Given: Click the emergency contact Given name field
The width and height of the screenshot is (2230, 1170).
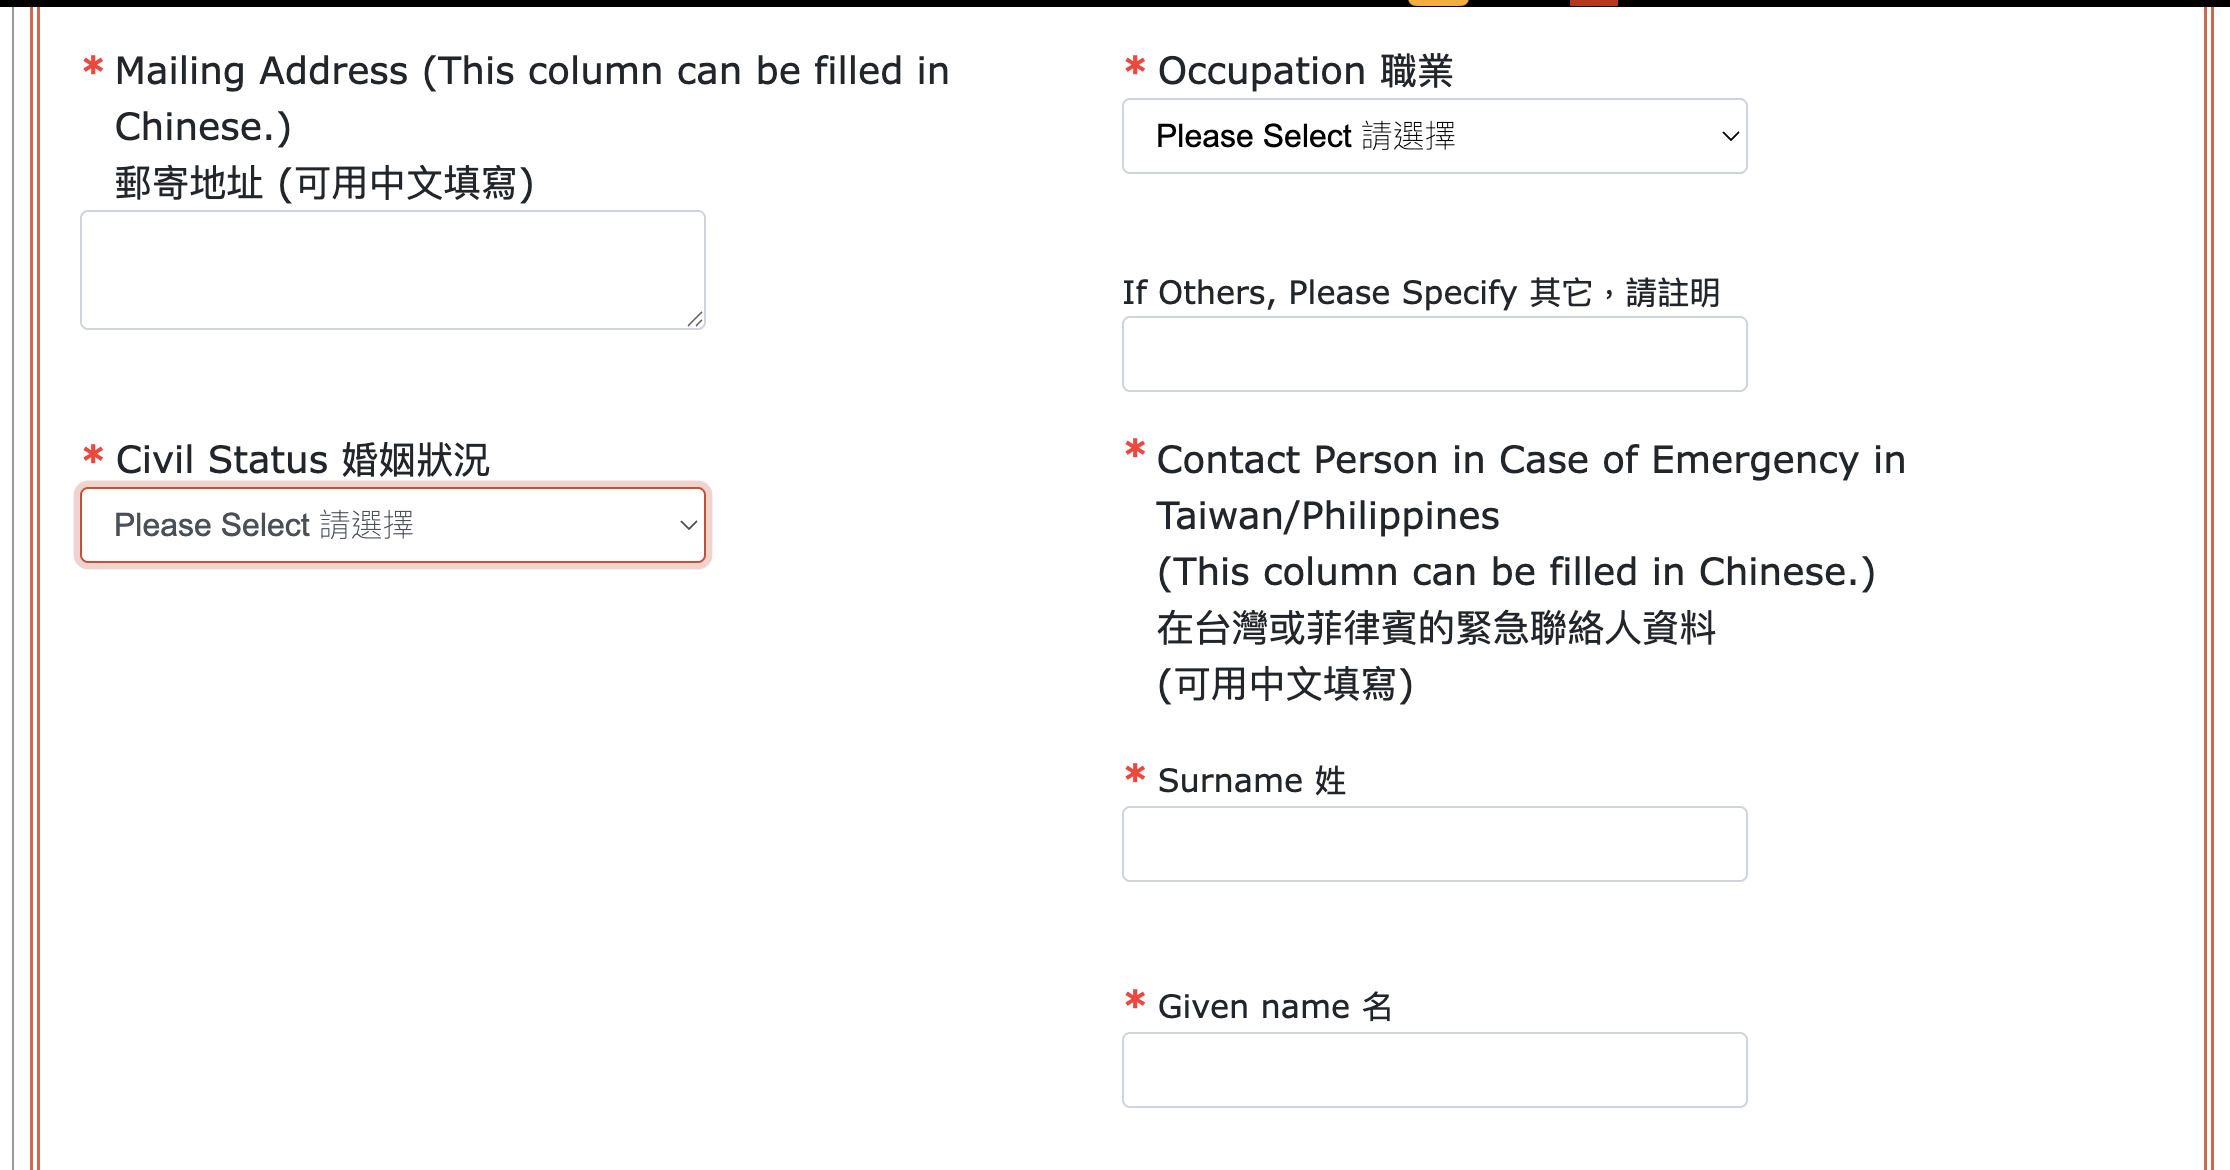Looking at the screenshot, I should (x=1433, y=1070).
